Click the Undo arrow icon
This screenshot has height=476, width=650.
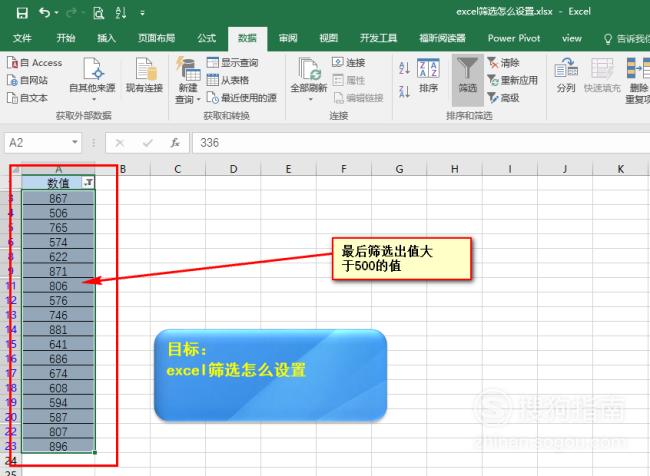coord(44,12)
